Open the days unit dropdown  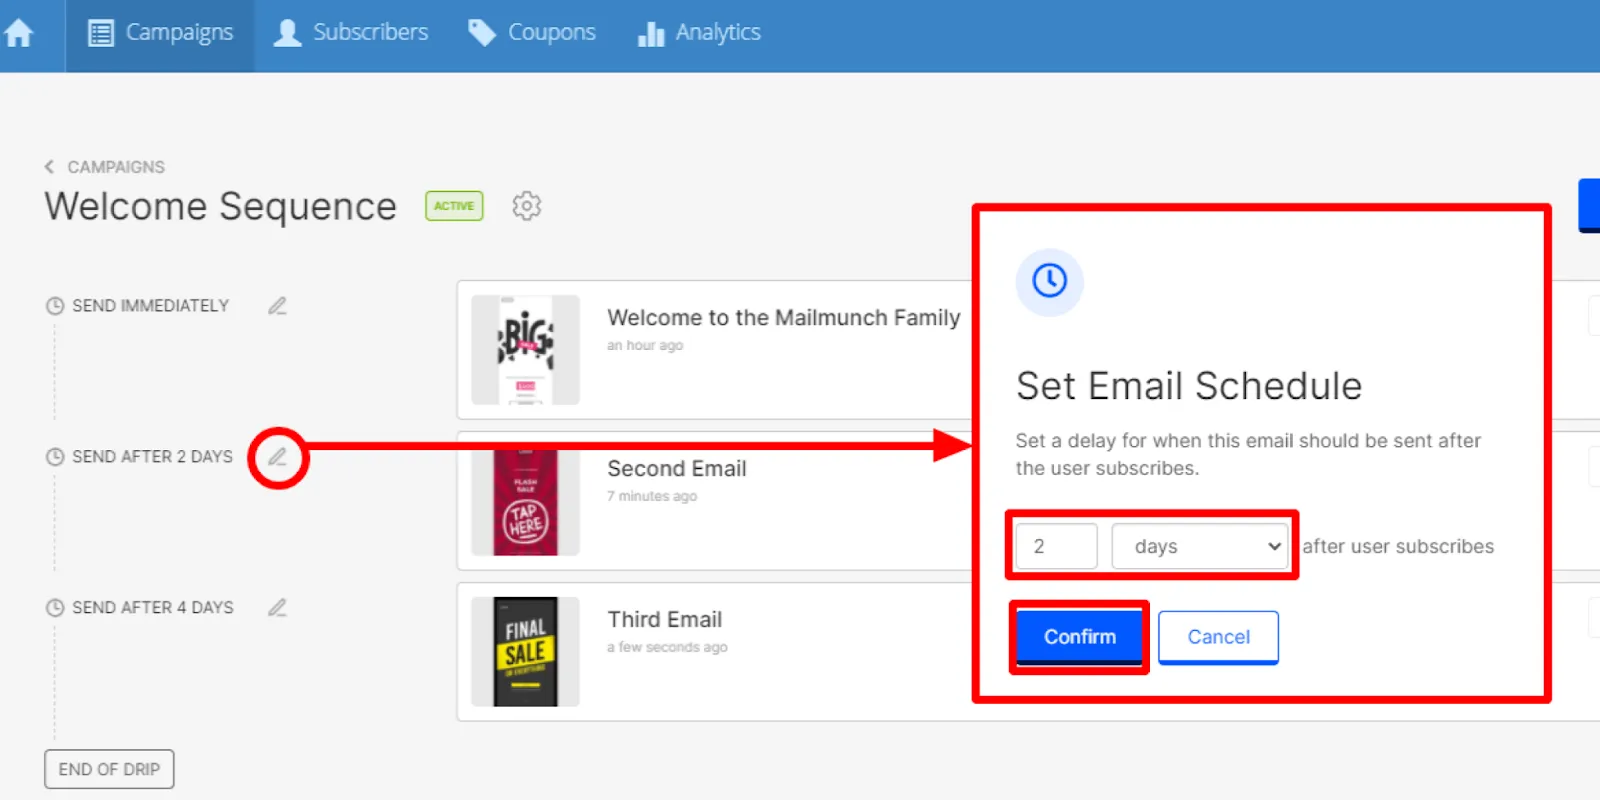[x=1200, y=547]
